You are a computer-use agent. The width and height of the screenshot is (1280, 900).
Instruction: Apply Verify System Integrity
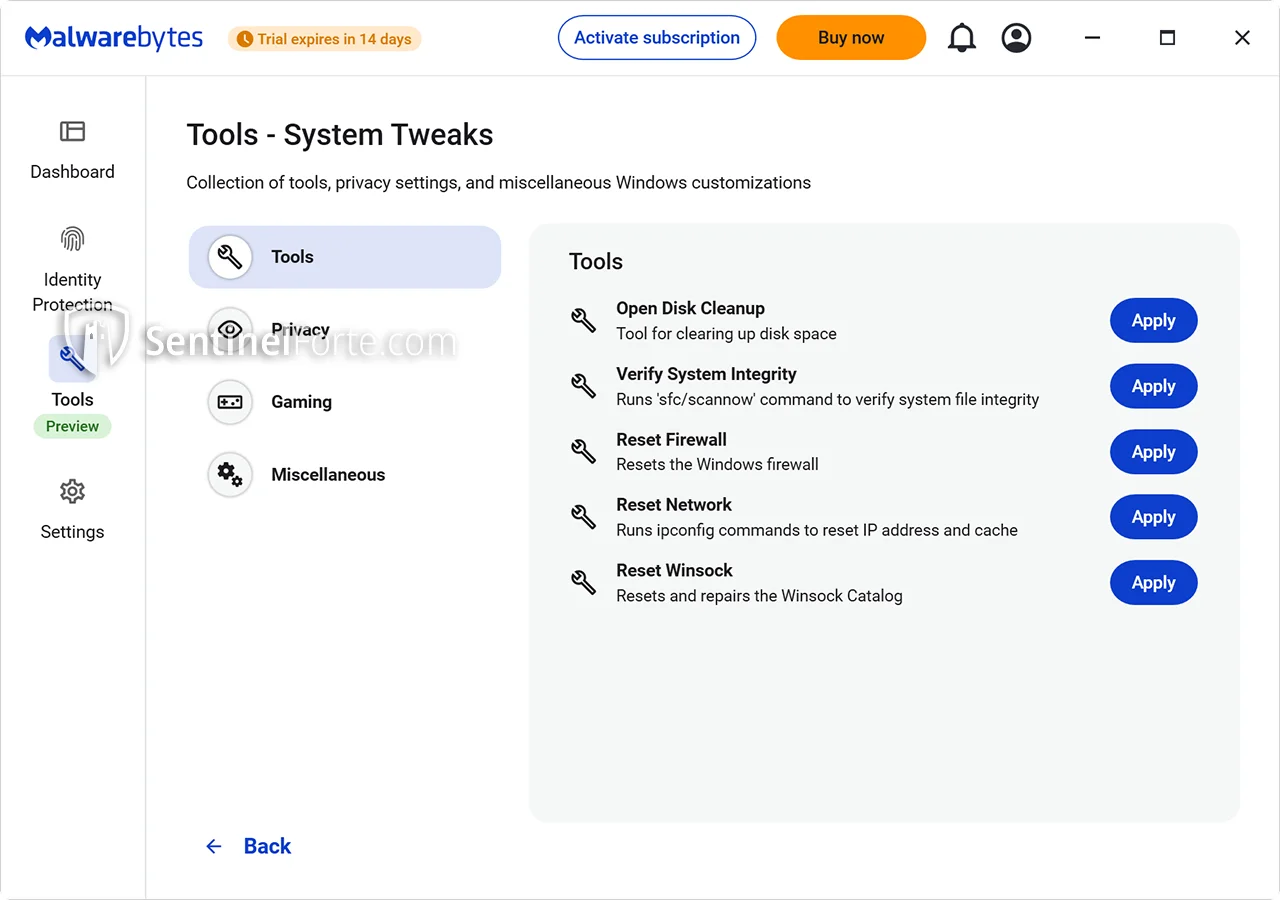point(1153,386)
